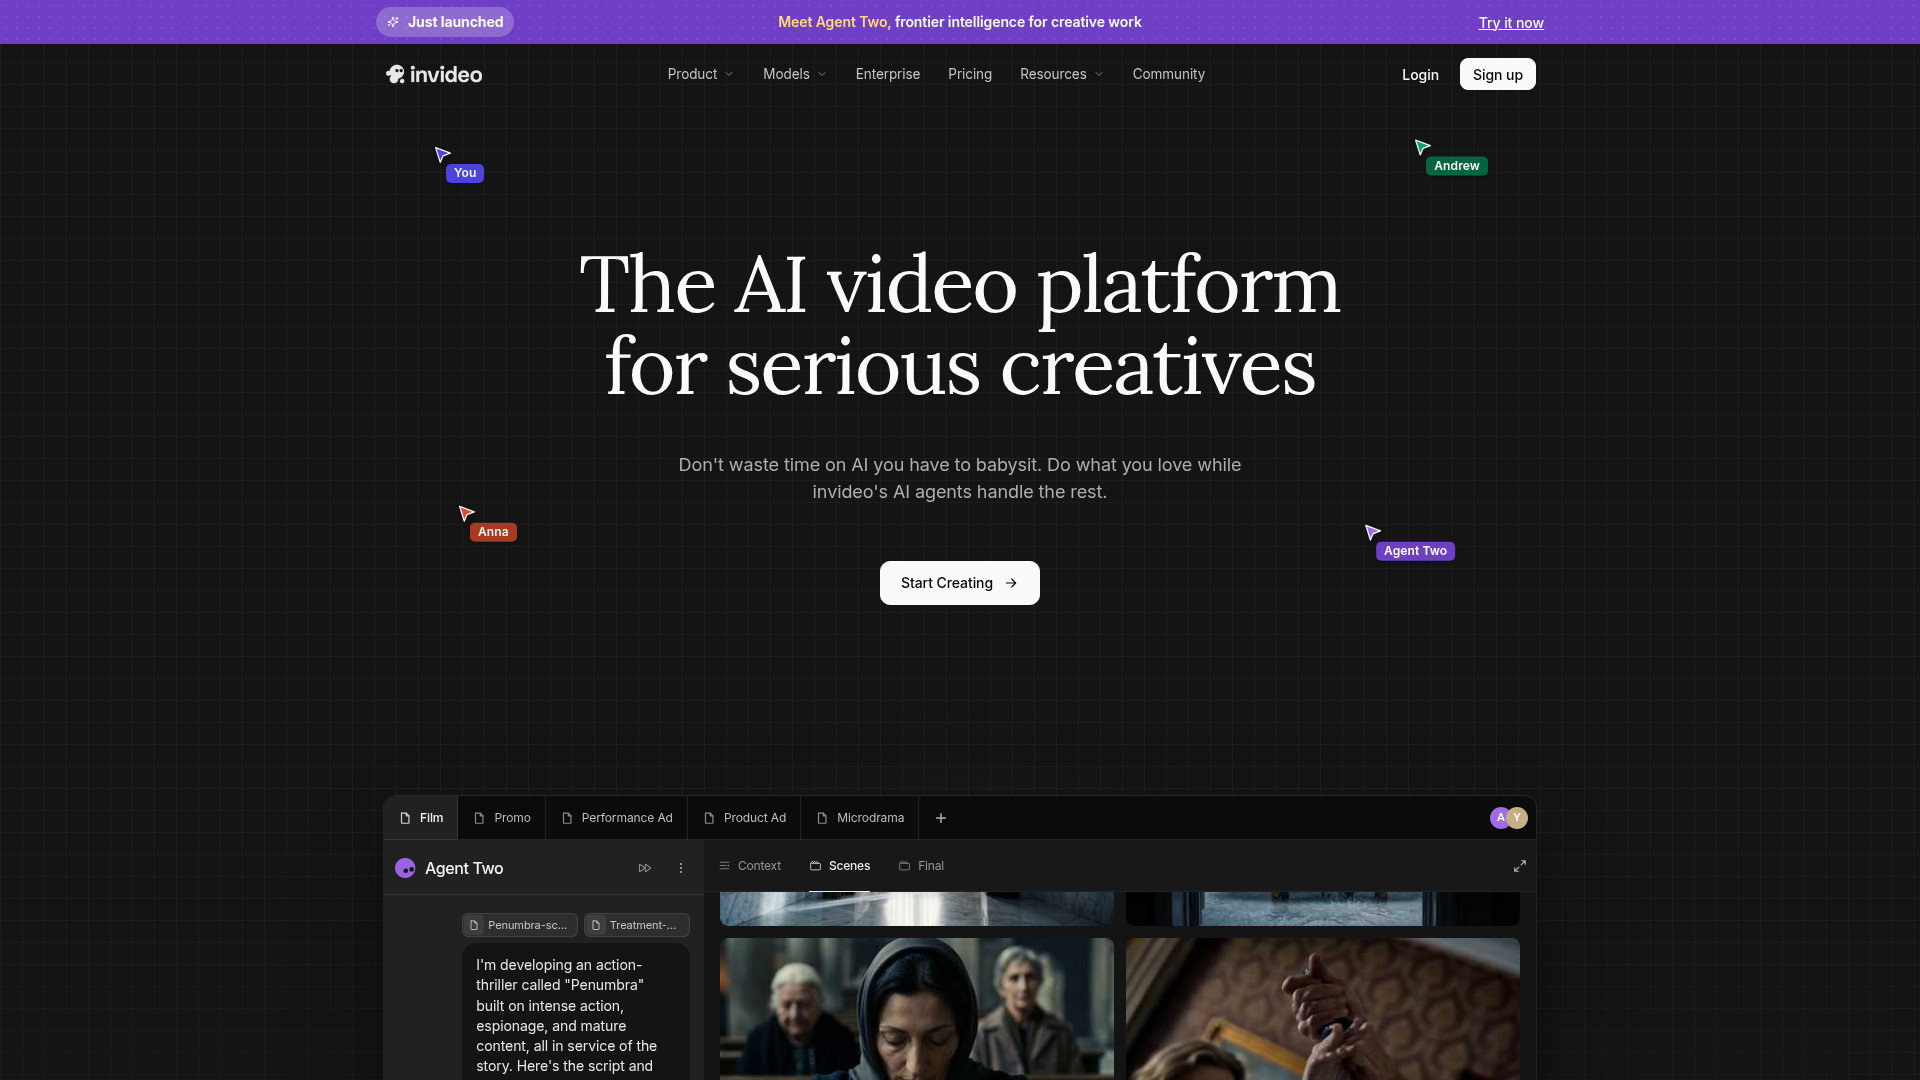
Task: Open the Penumbra-sc... file attachment
Action: tap(519, 925)
